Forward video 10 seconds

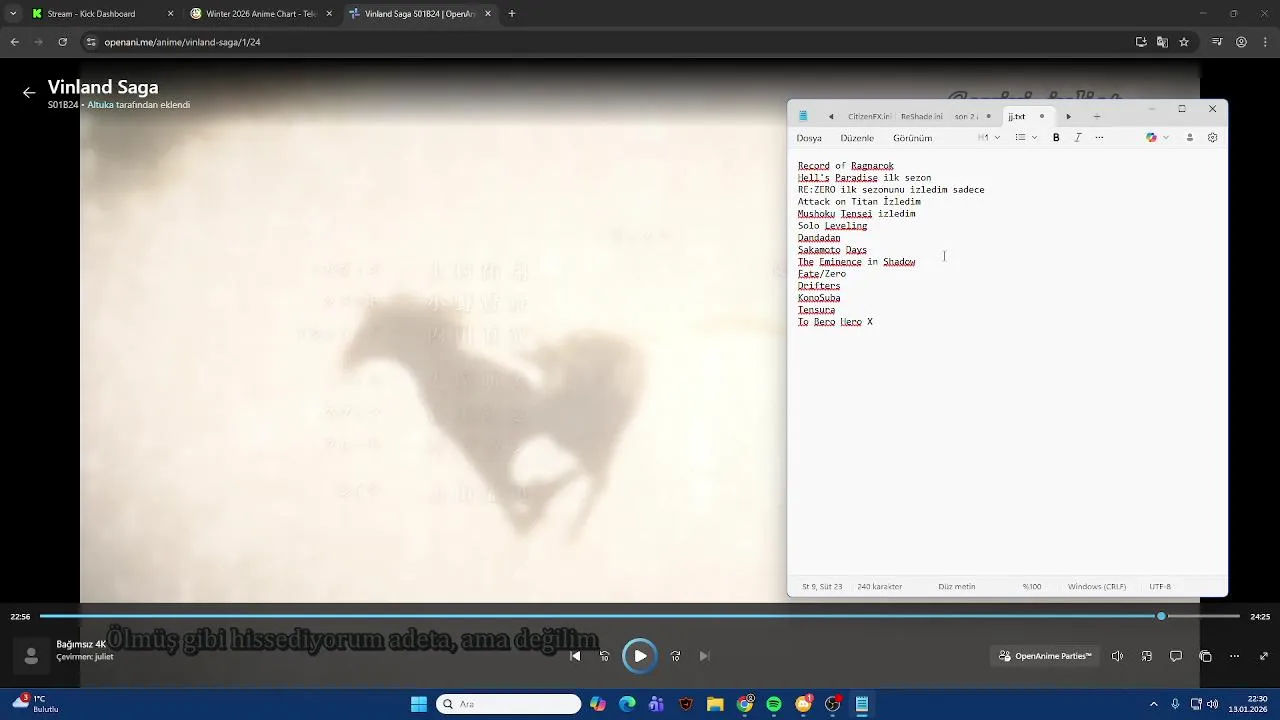point(676,656)
